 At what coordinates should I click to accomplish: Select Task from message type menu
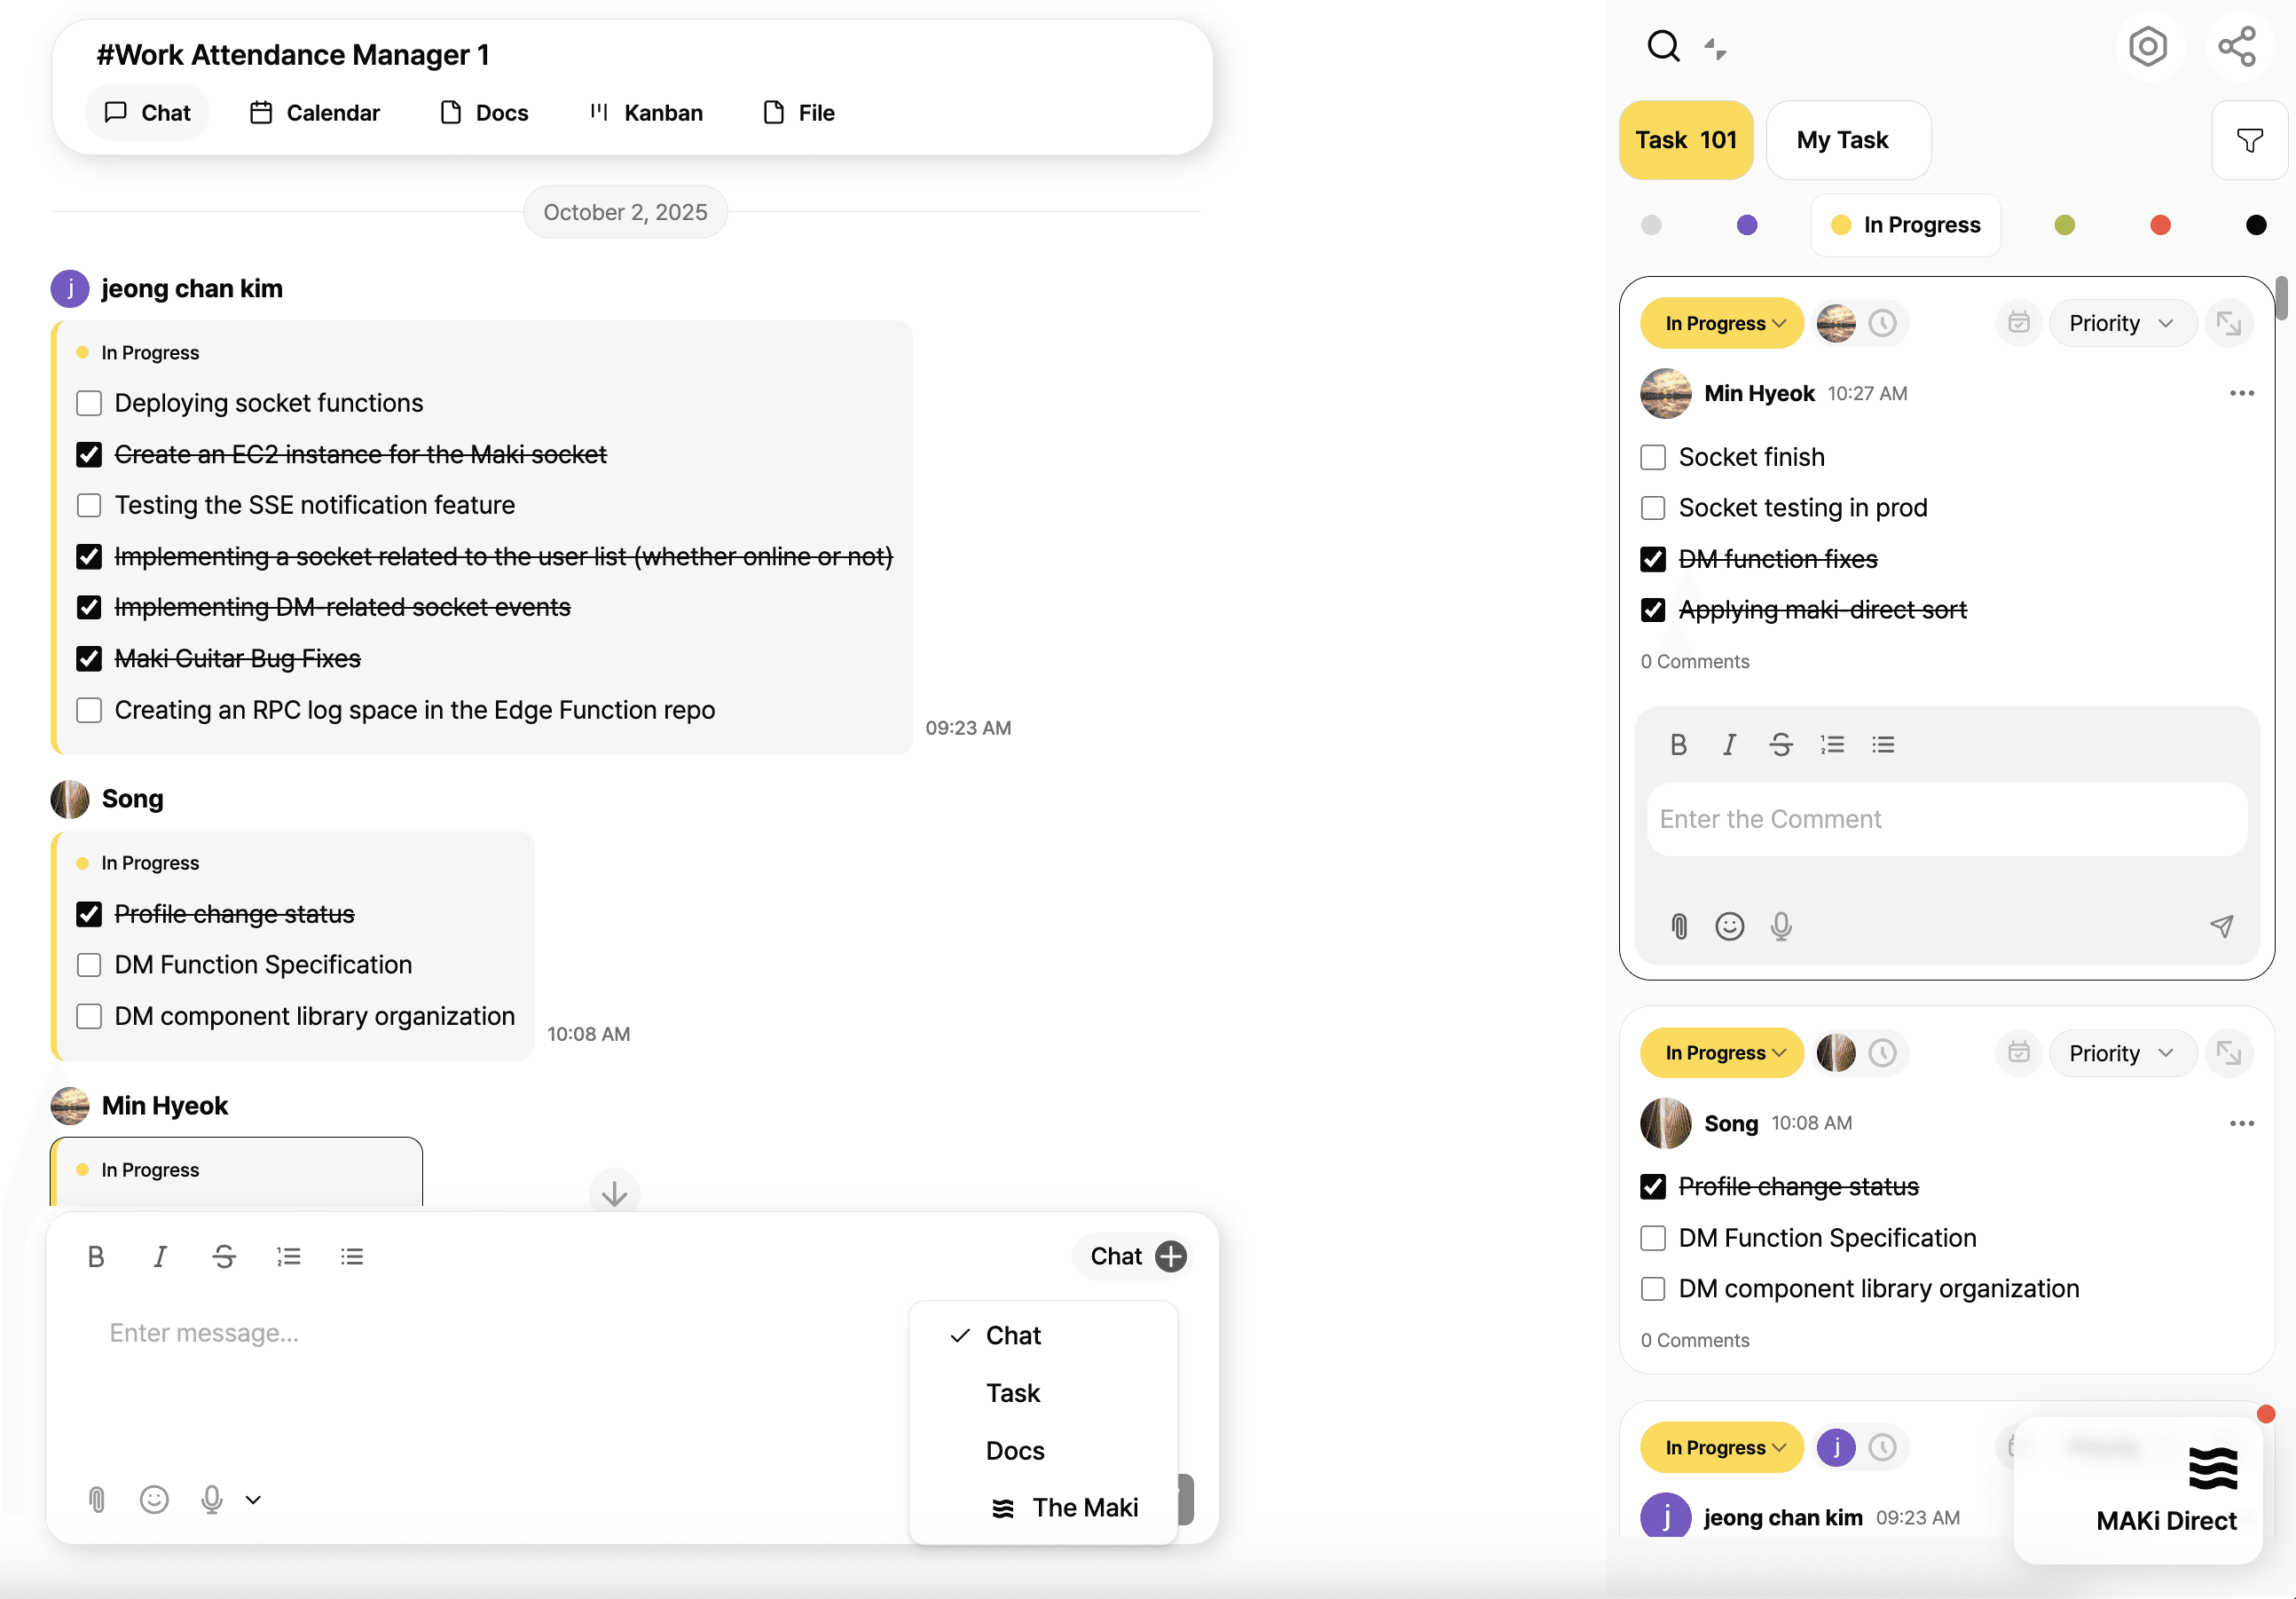point(1012,1393)
